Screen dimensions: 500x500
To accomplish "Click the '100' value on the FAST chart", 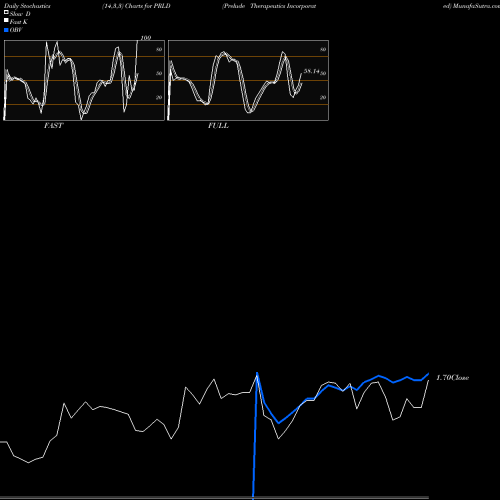I will coord(146,38).
